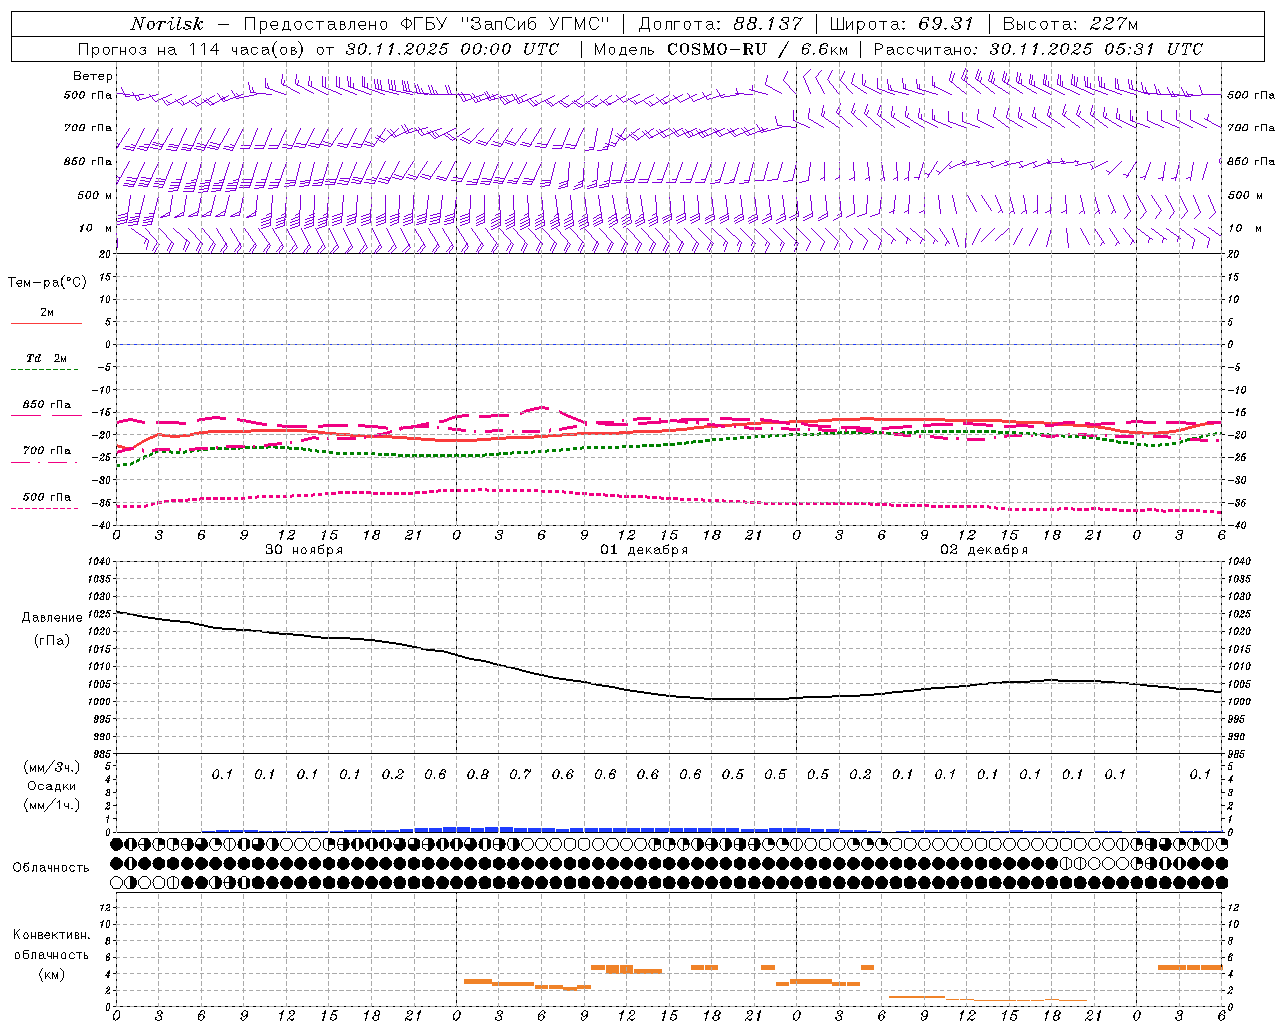Click the Высота: 227м elevation text
1280x1024 pixels.
tap(1069, 24)
